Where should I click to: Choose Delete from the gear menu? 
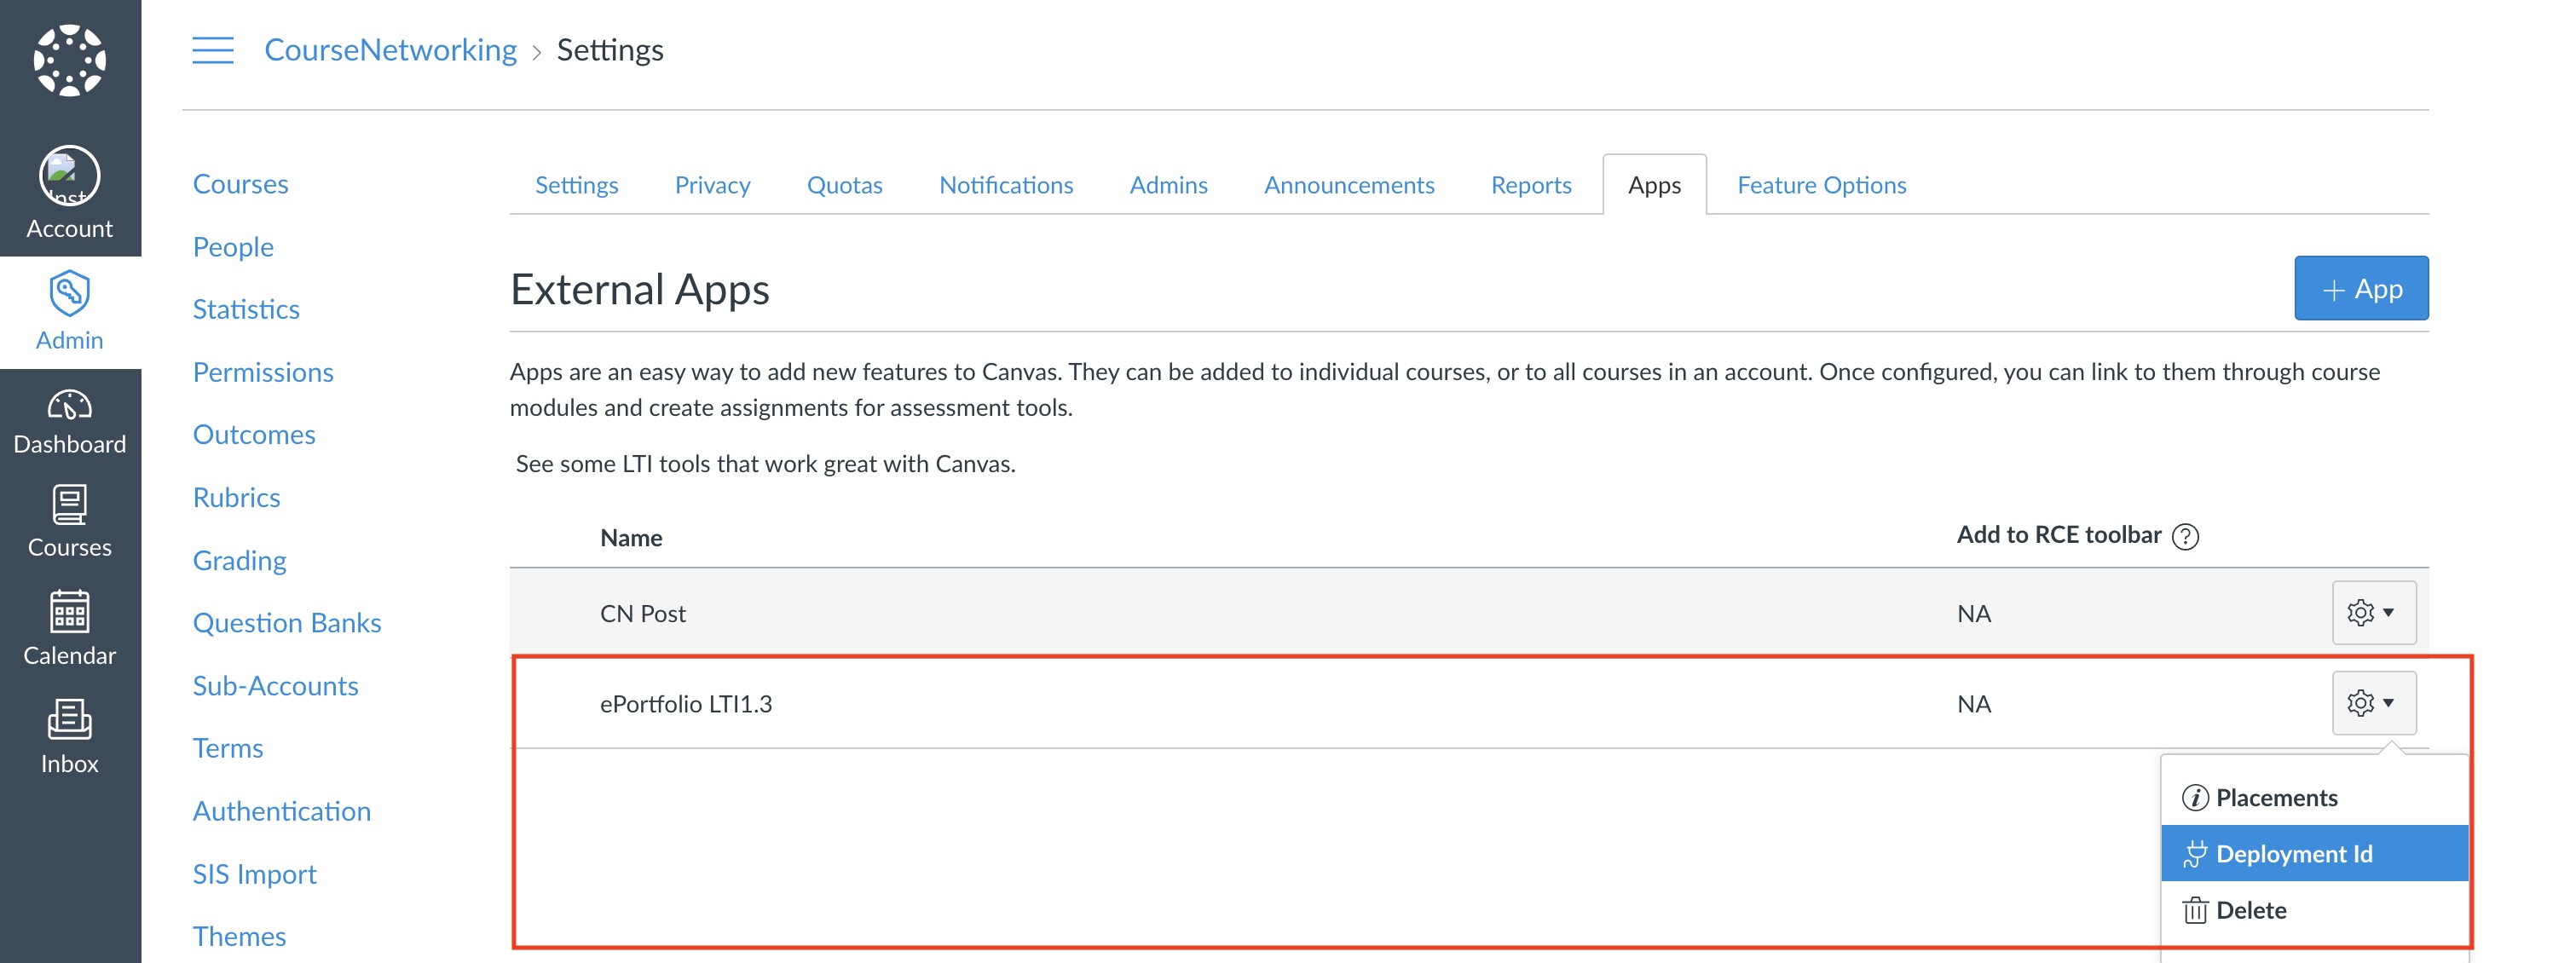point(2250,910)
